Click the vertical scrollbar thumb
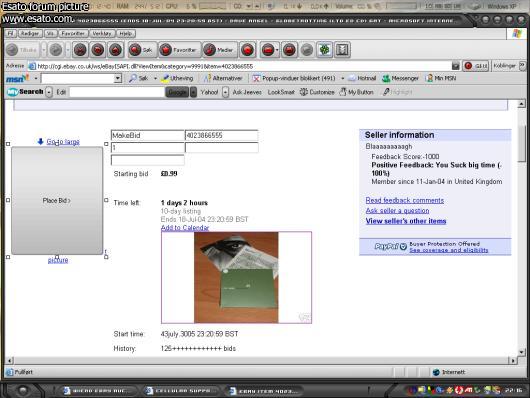This screenshot has height=398, width=530. click(x=522, y=144)
